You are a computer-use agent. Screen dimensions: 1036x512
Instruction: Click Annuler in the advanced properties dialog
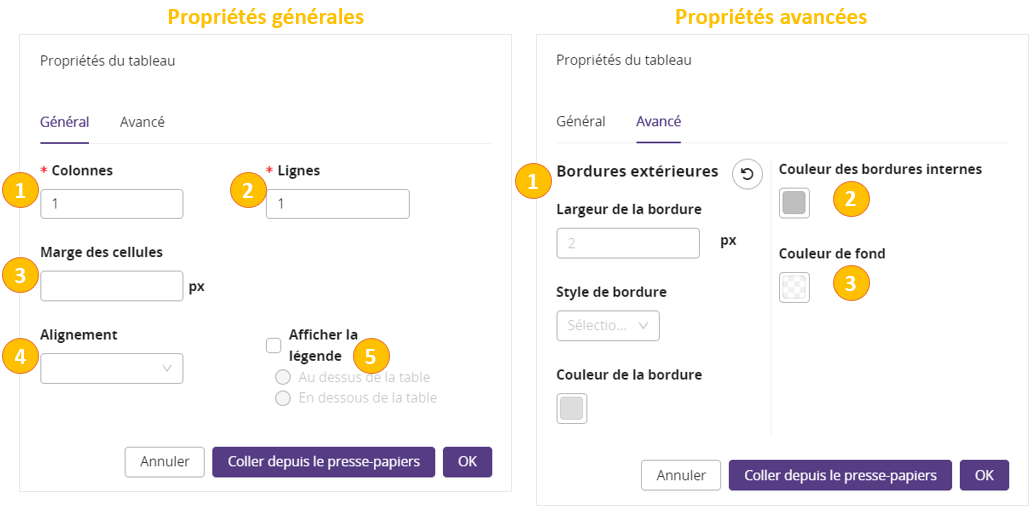tap(681, 475)
